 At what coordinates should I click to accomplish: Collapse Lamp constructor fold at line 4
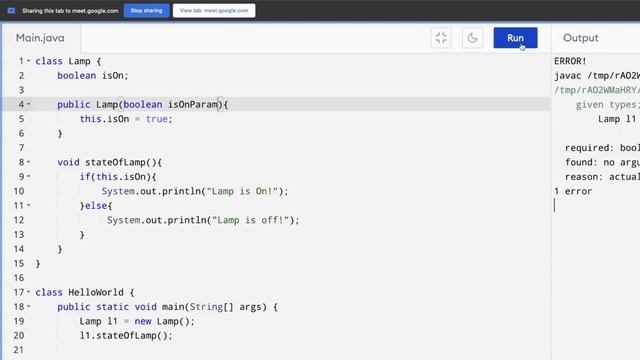pyautogui.click(x=29, y=104)
